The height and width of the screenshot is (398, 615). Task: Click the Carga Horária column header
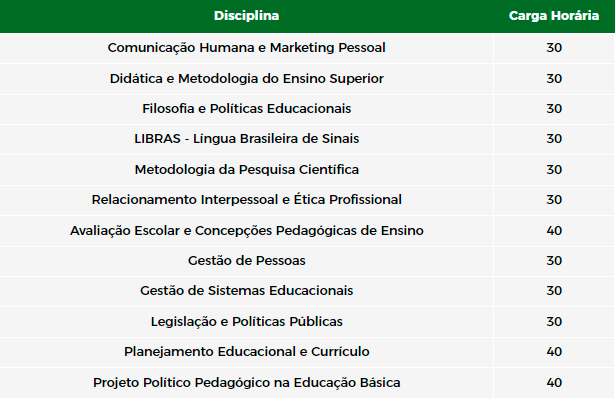(x=554, y=16)
